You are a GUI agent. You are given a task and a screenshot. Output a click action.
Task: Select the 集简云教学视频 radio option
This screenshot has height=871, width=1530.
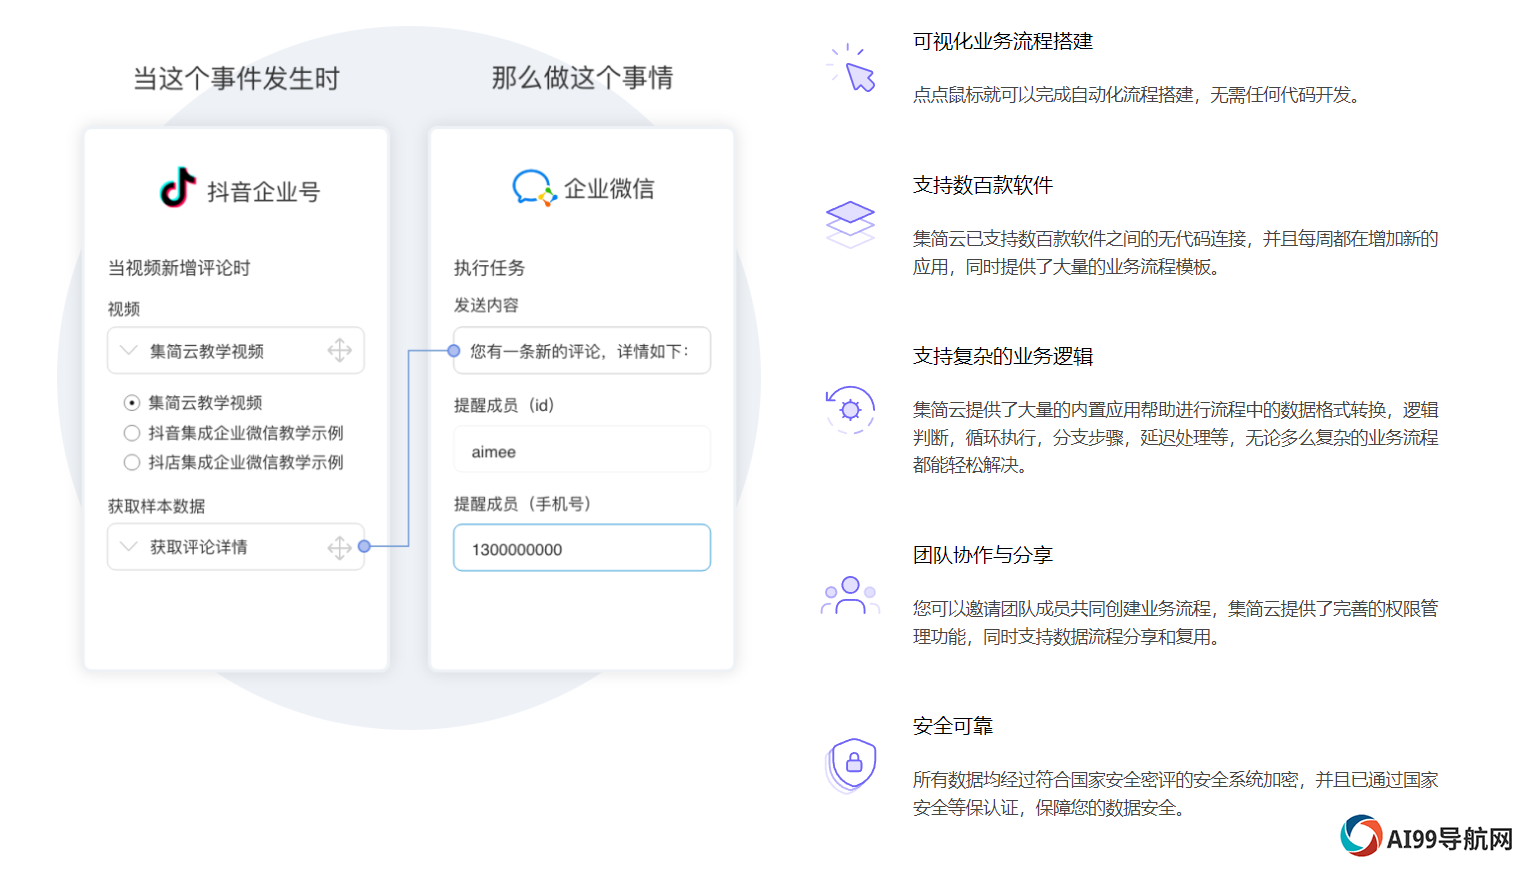(132, 403)
